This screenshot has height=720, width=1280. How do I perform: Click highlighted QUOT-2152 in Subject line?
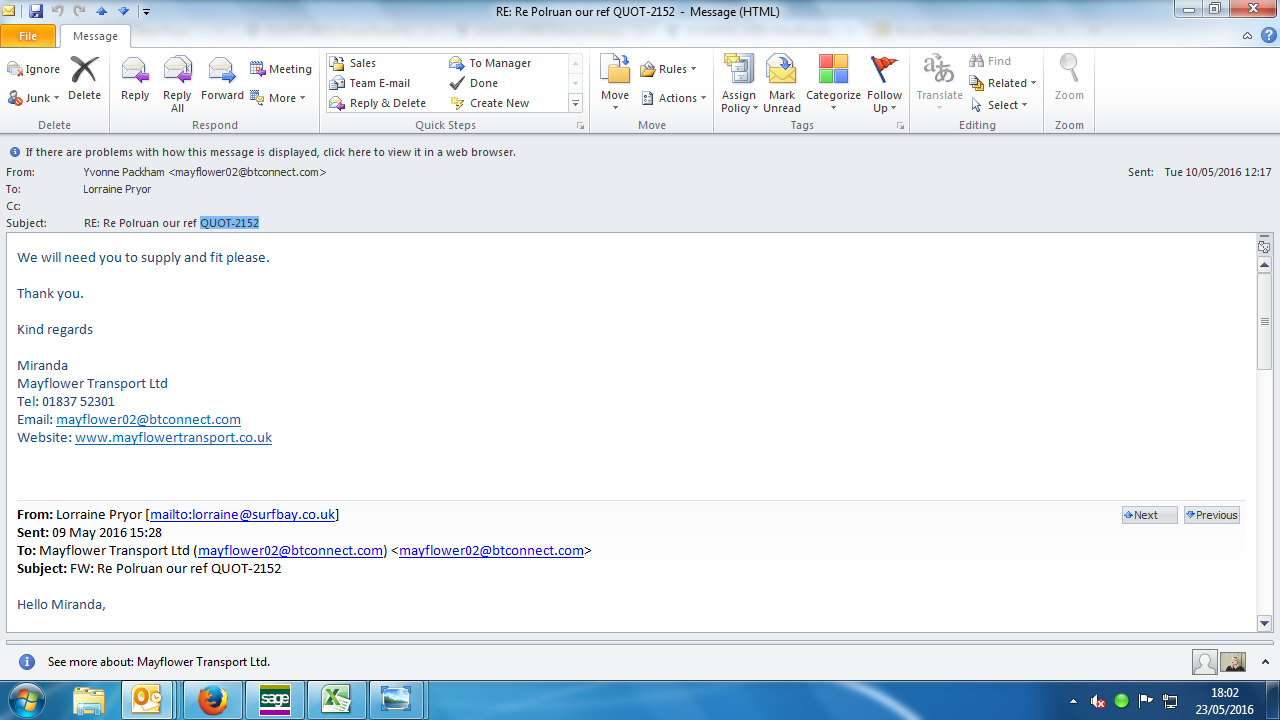(229, 223)
